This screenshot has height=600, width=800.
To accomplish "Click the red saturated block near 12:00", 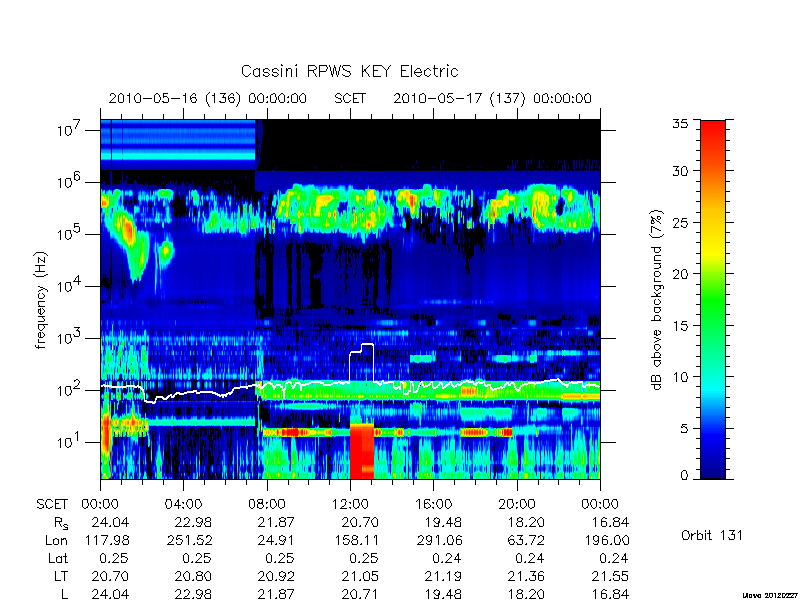I will (362, 451).
